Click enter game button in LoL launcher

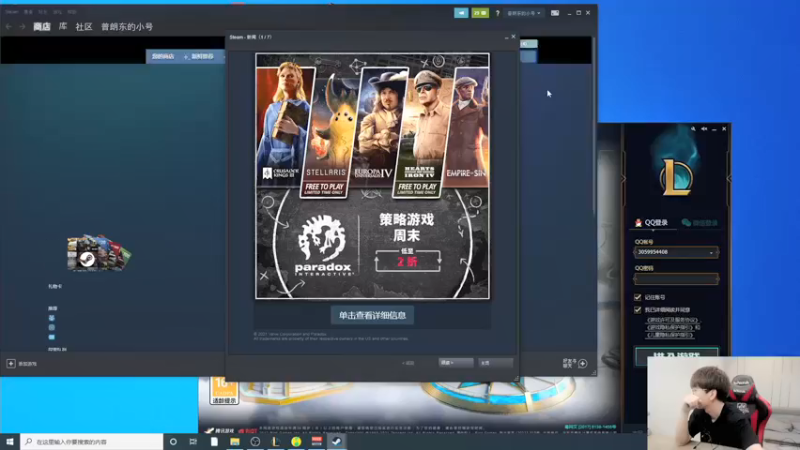677,355
